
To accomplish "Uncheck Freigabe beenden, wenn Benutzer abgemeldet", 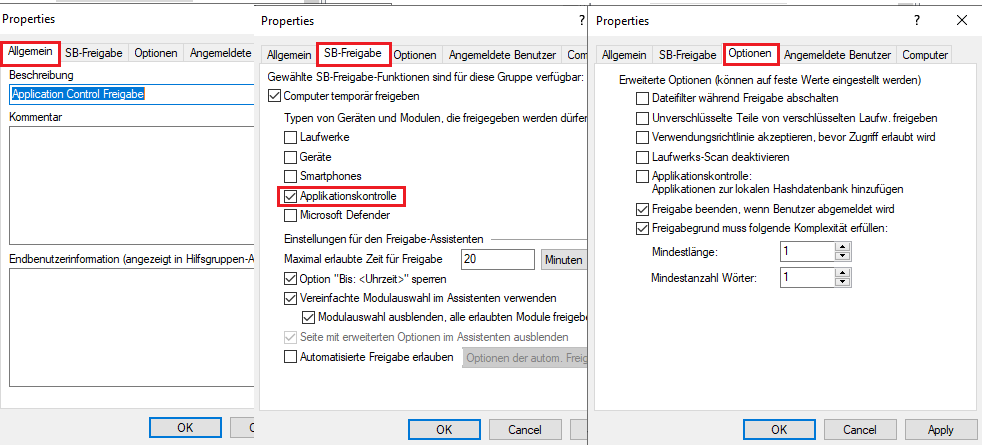I will (642, 209).
